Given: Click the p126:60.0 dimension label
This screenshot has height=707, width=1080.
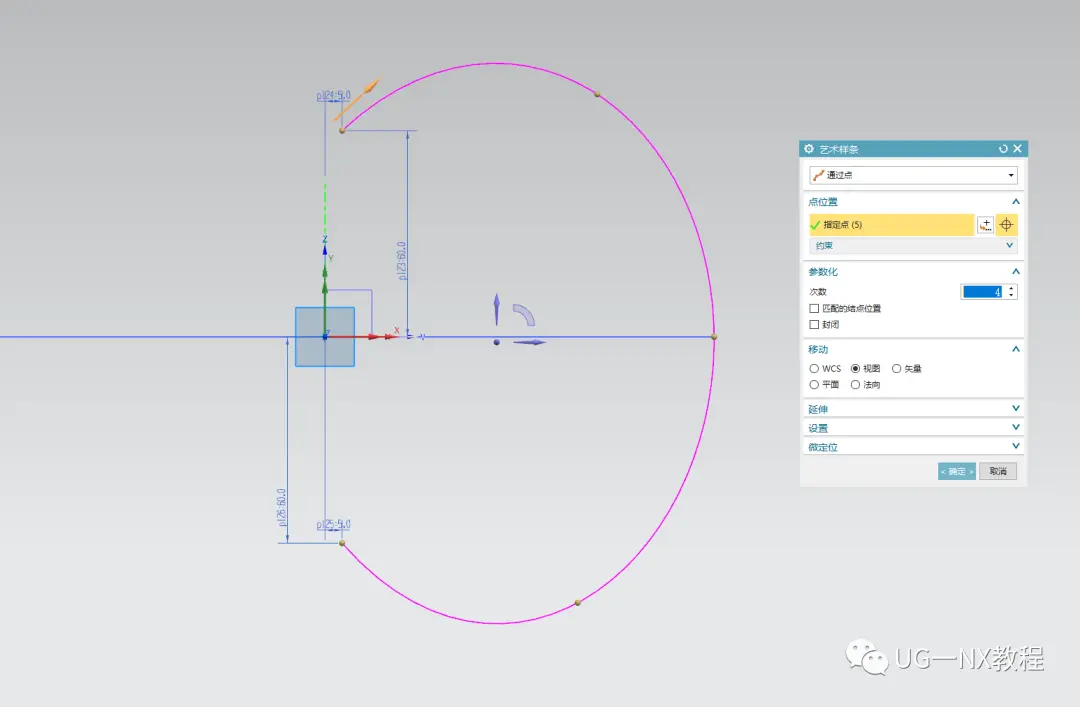Looking at the screenshot, I should pos(281,508).
